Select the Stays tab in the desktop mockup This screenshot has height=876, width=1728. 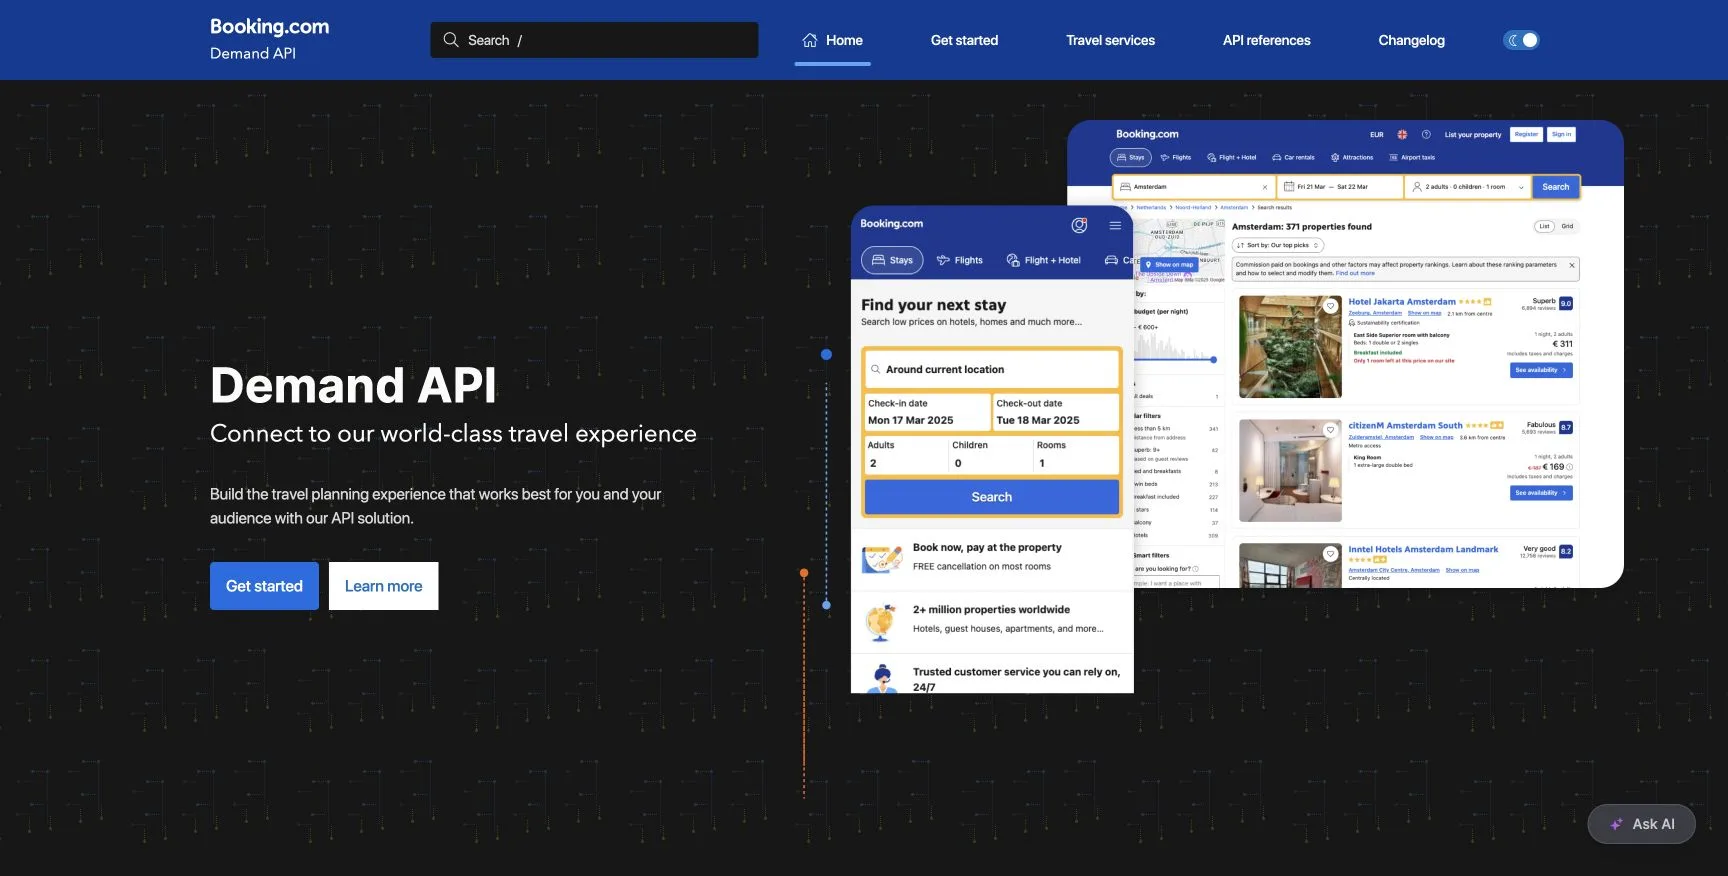click(x=1131, y=157)
